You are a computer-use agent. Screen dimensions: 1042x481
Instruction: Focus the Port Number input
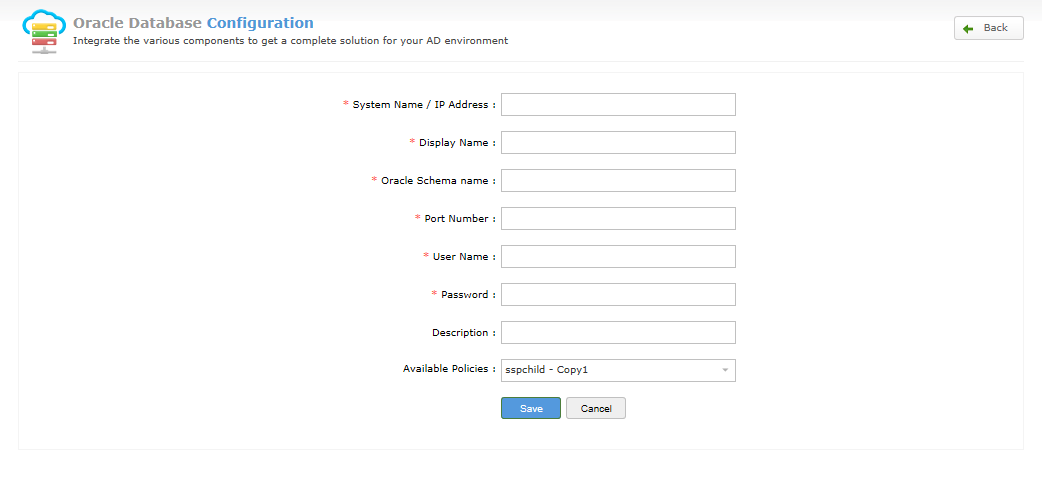tap(618, 219)
